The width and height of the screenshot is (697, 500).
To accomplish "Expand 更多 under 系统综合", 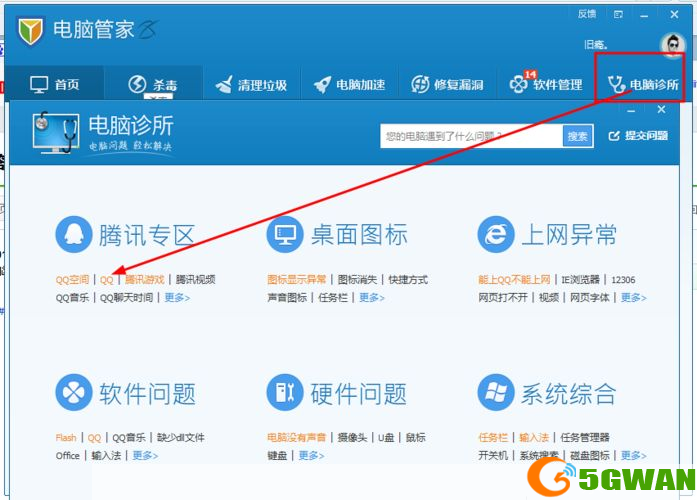I will (x=633, y=456).
